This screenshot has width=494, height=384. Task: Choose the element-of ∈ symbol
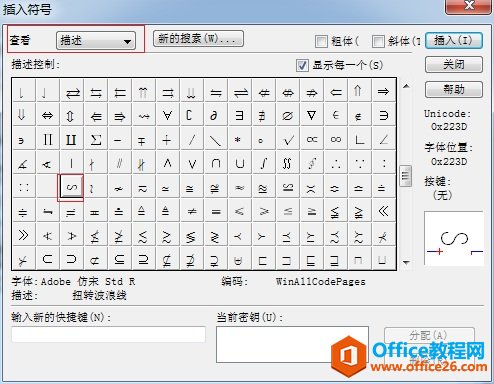[335, 115]
